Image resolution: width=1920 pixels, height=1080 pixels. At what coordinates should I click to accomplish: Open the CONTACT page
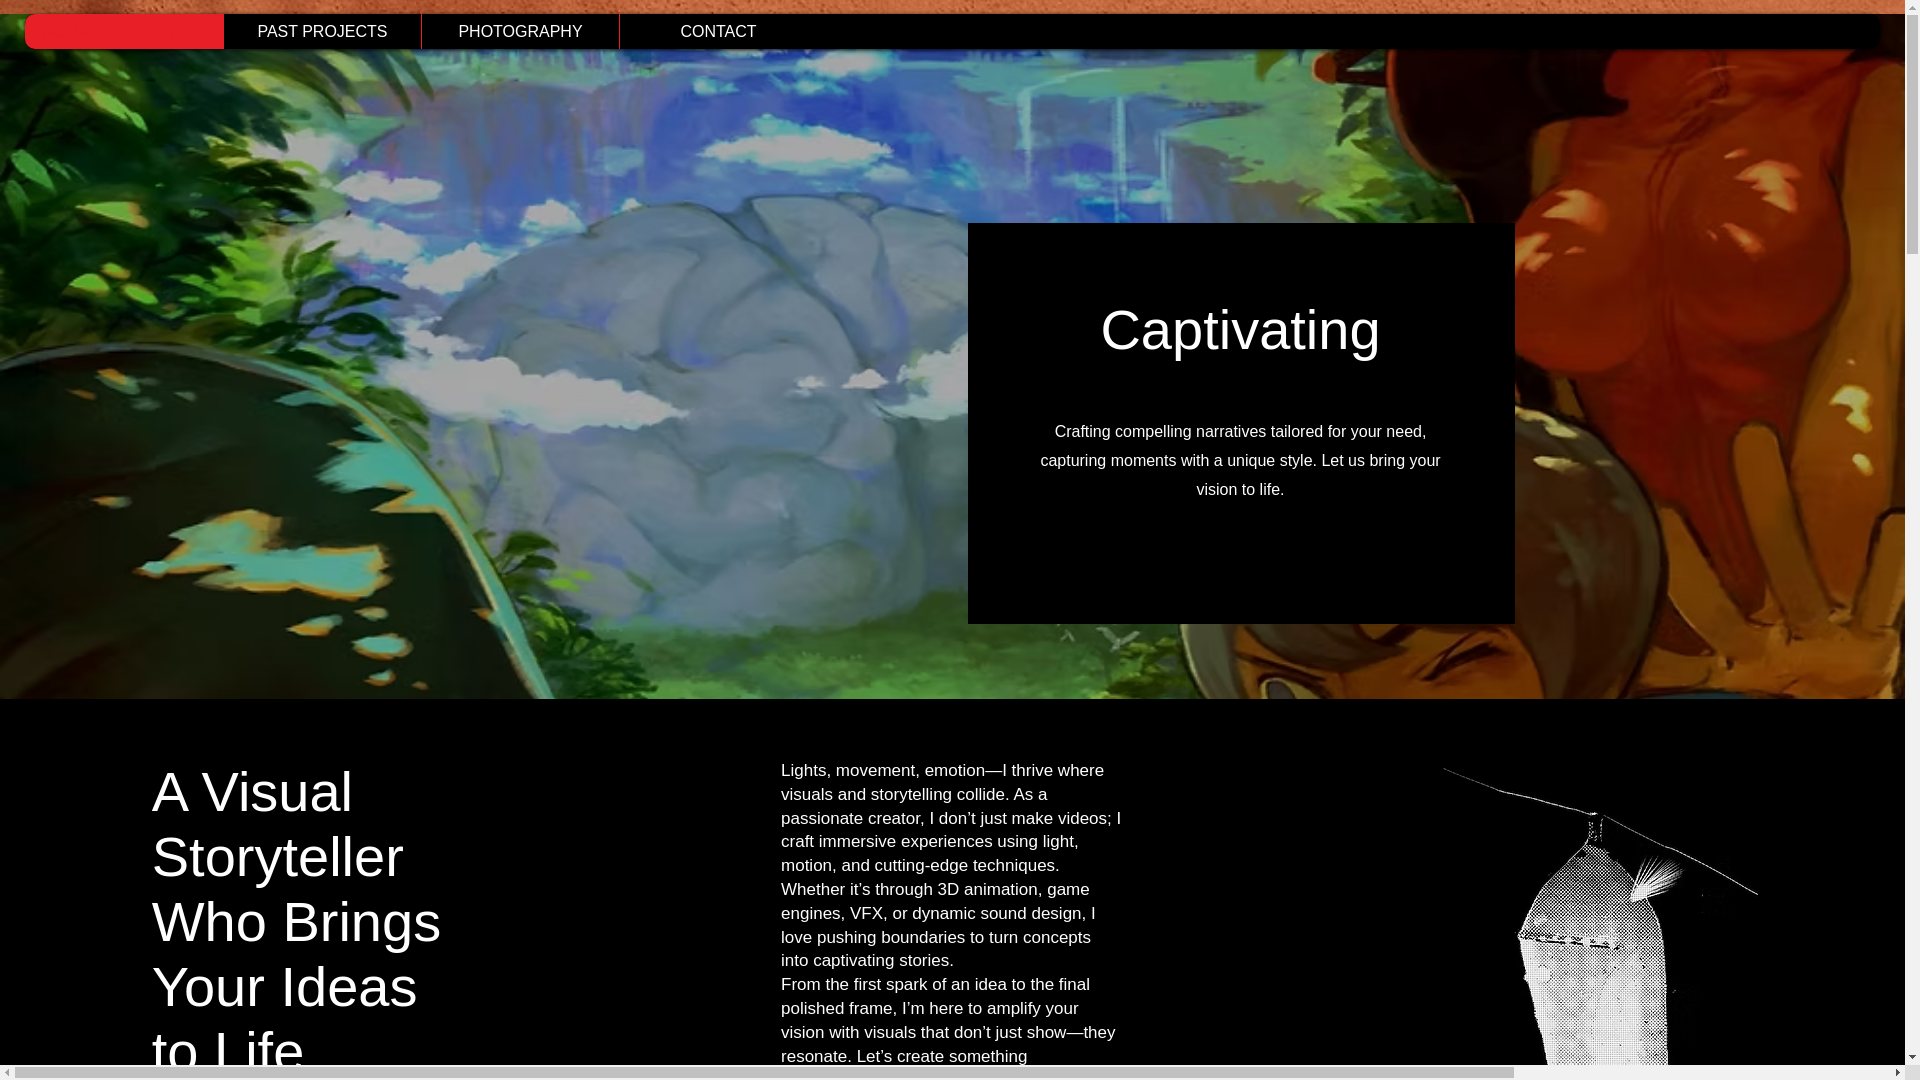(718, 31)
